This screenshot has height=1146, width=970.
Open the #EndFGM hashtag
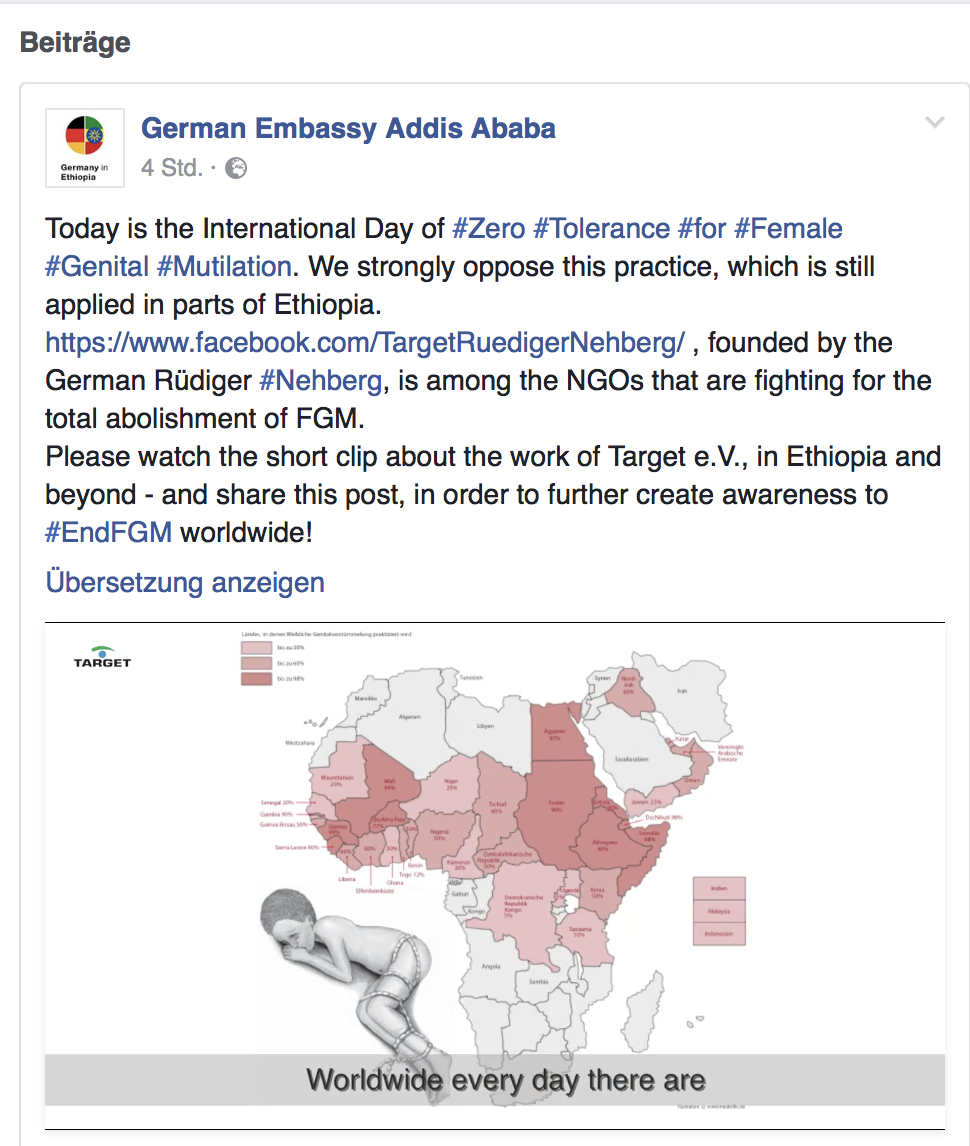[x=109, y=533]
